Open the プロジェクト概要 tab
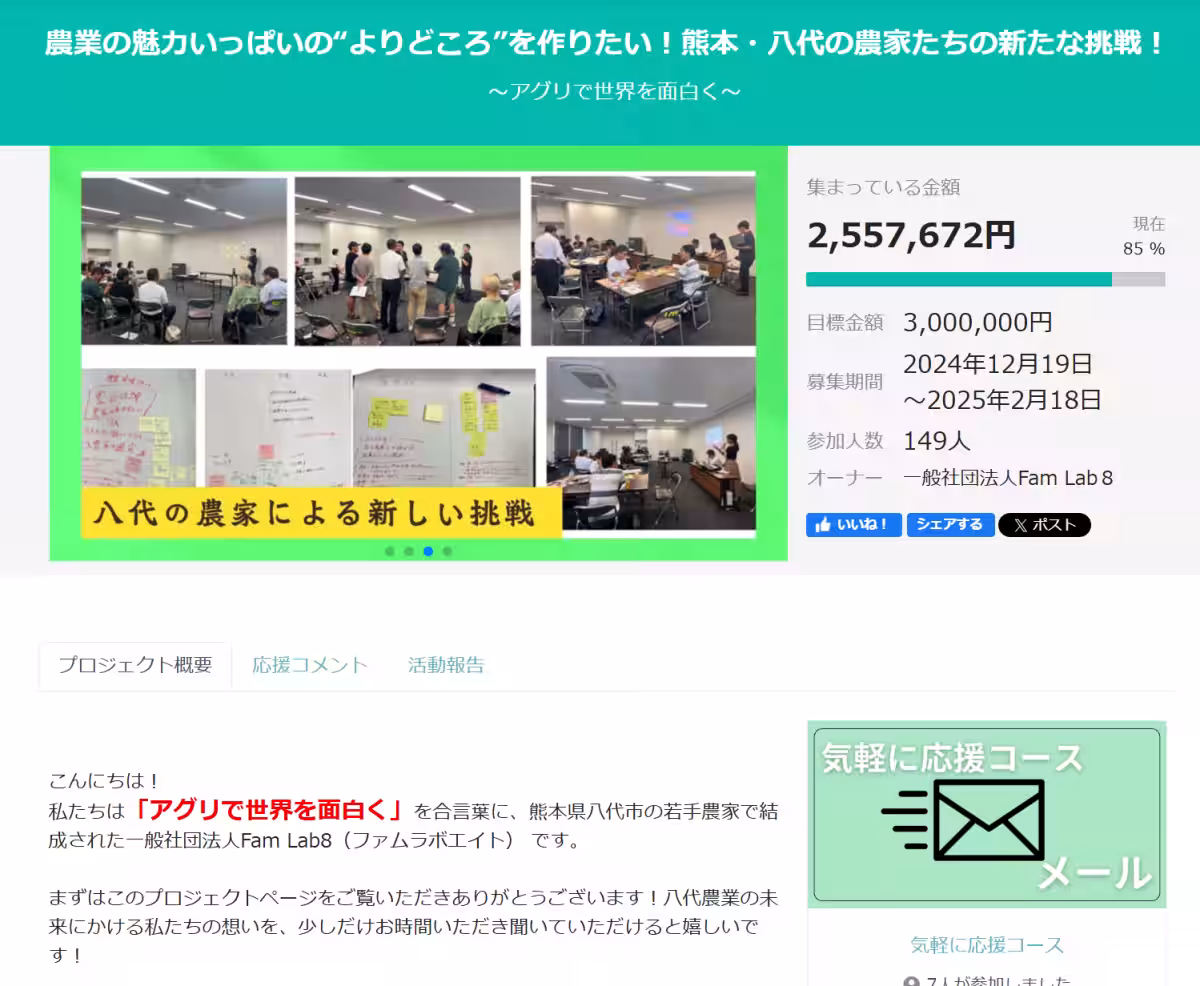This screenshot has height=986, width=1200. (x=135, y=665)
